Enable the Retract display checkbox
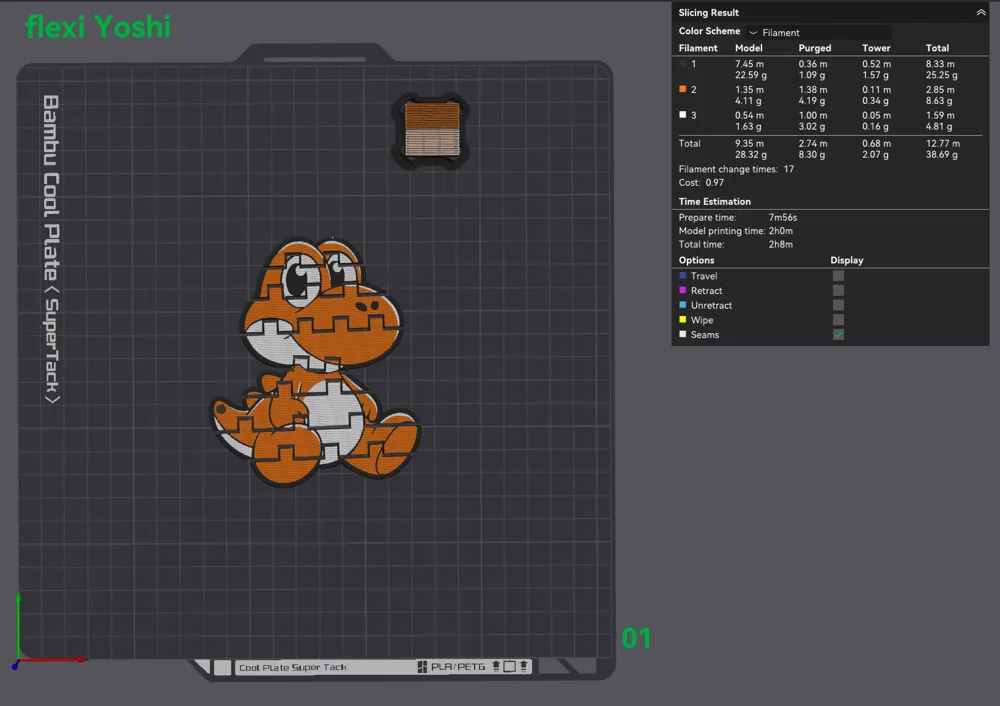1000x706 pixels. [x=838, y=290]
